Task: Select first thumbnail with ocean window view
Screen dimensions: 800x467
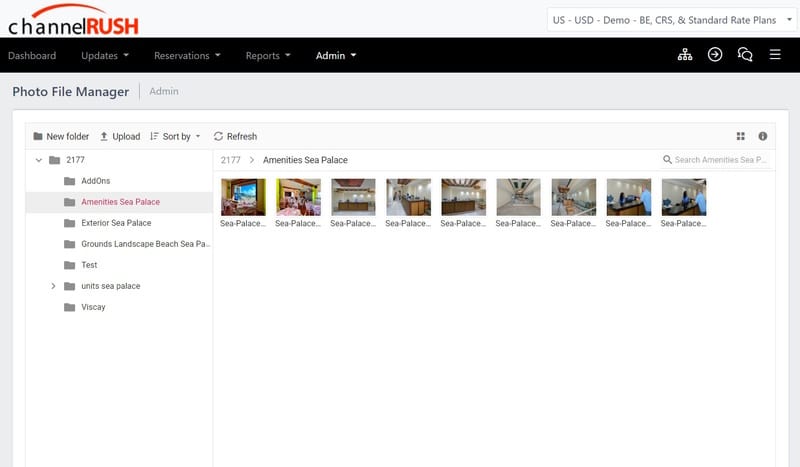Action: (243, 197)
